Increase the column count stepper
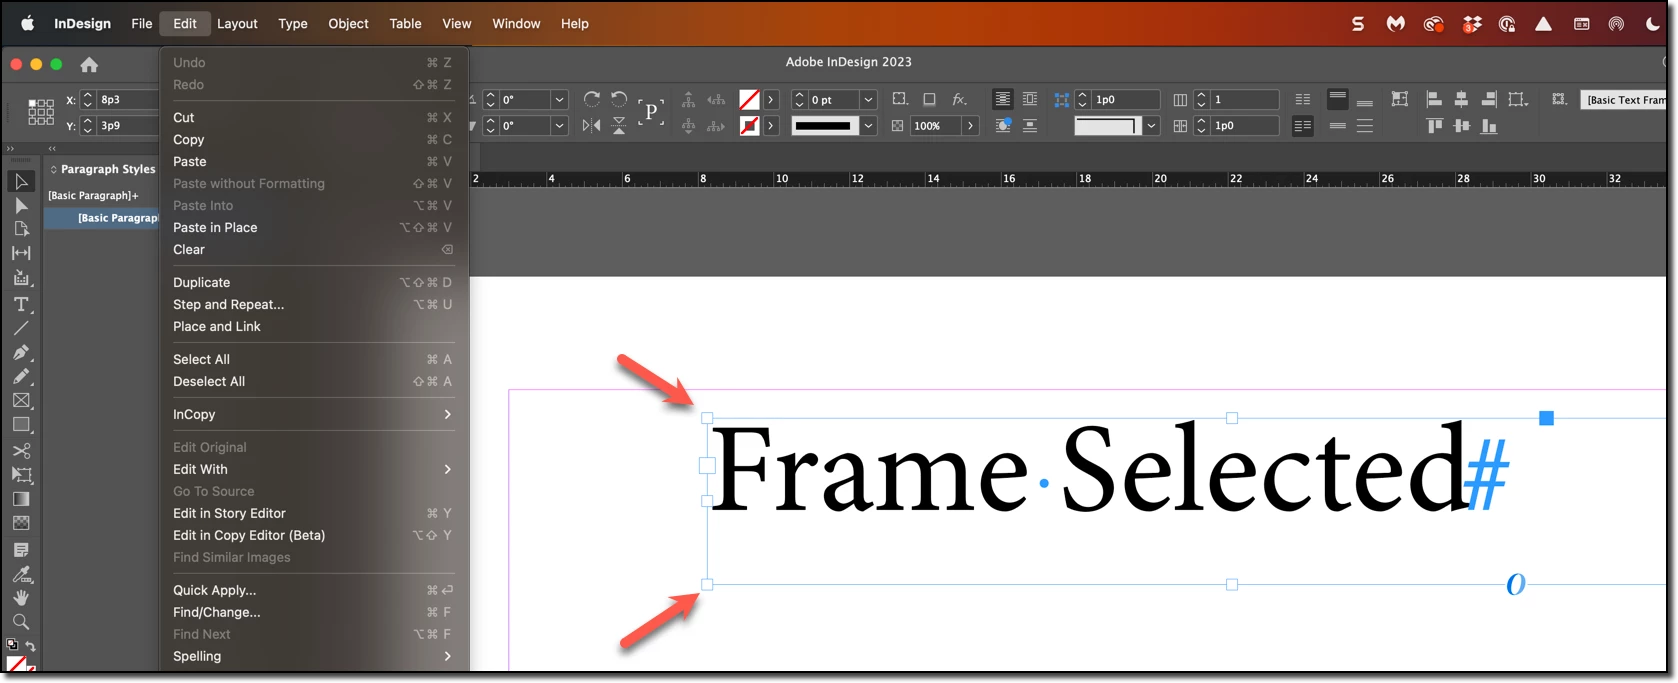 tap(1202, 95)
